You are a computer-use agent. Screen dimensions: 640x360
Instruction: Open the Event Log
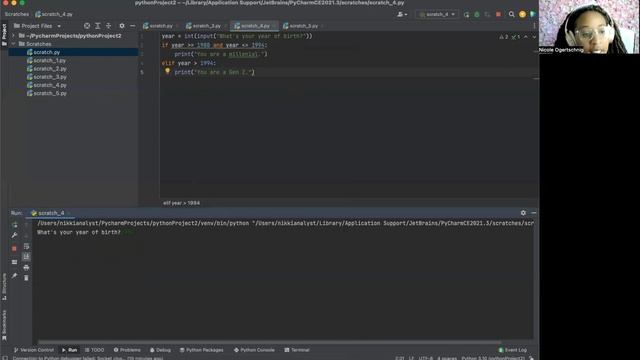[513, 350]
